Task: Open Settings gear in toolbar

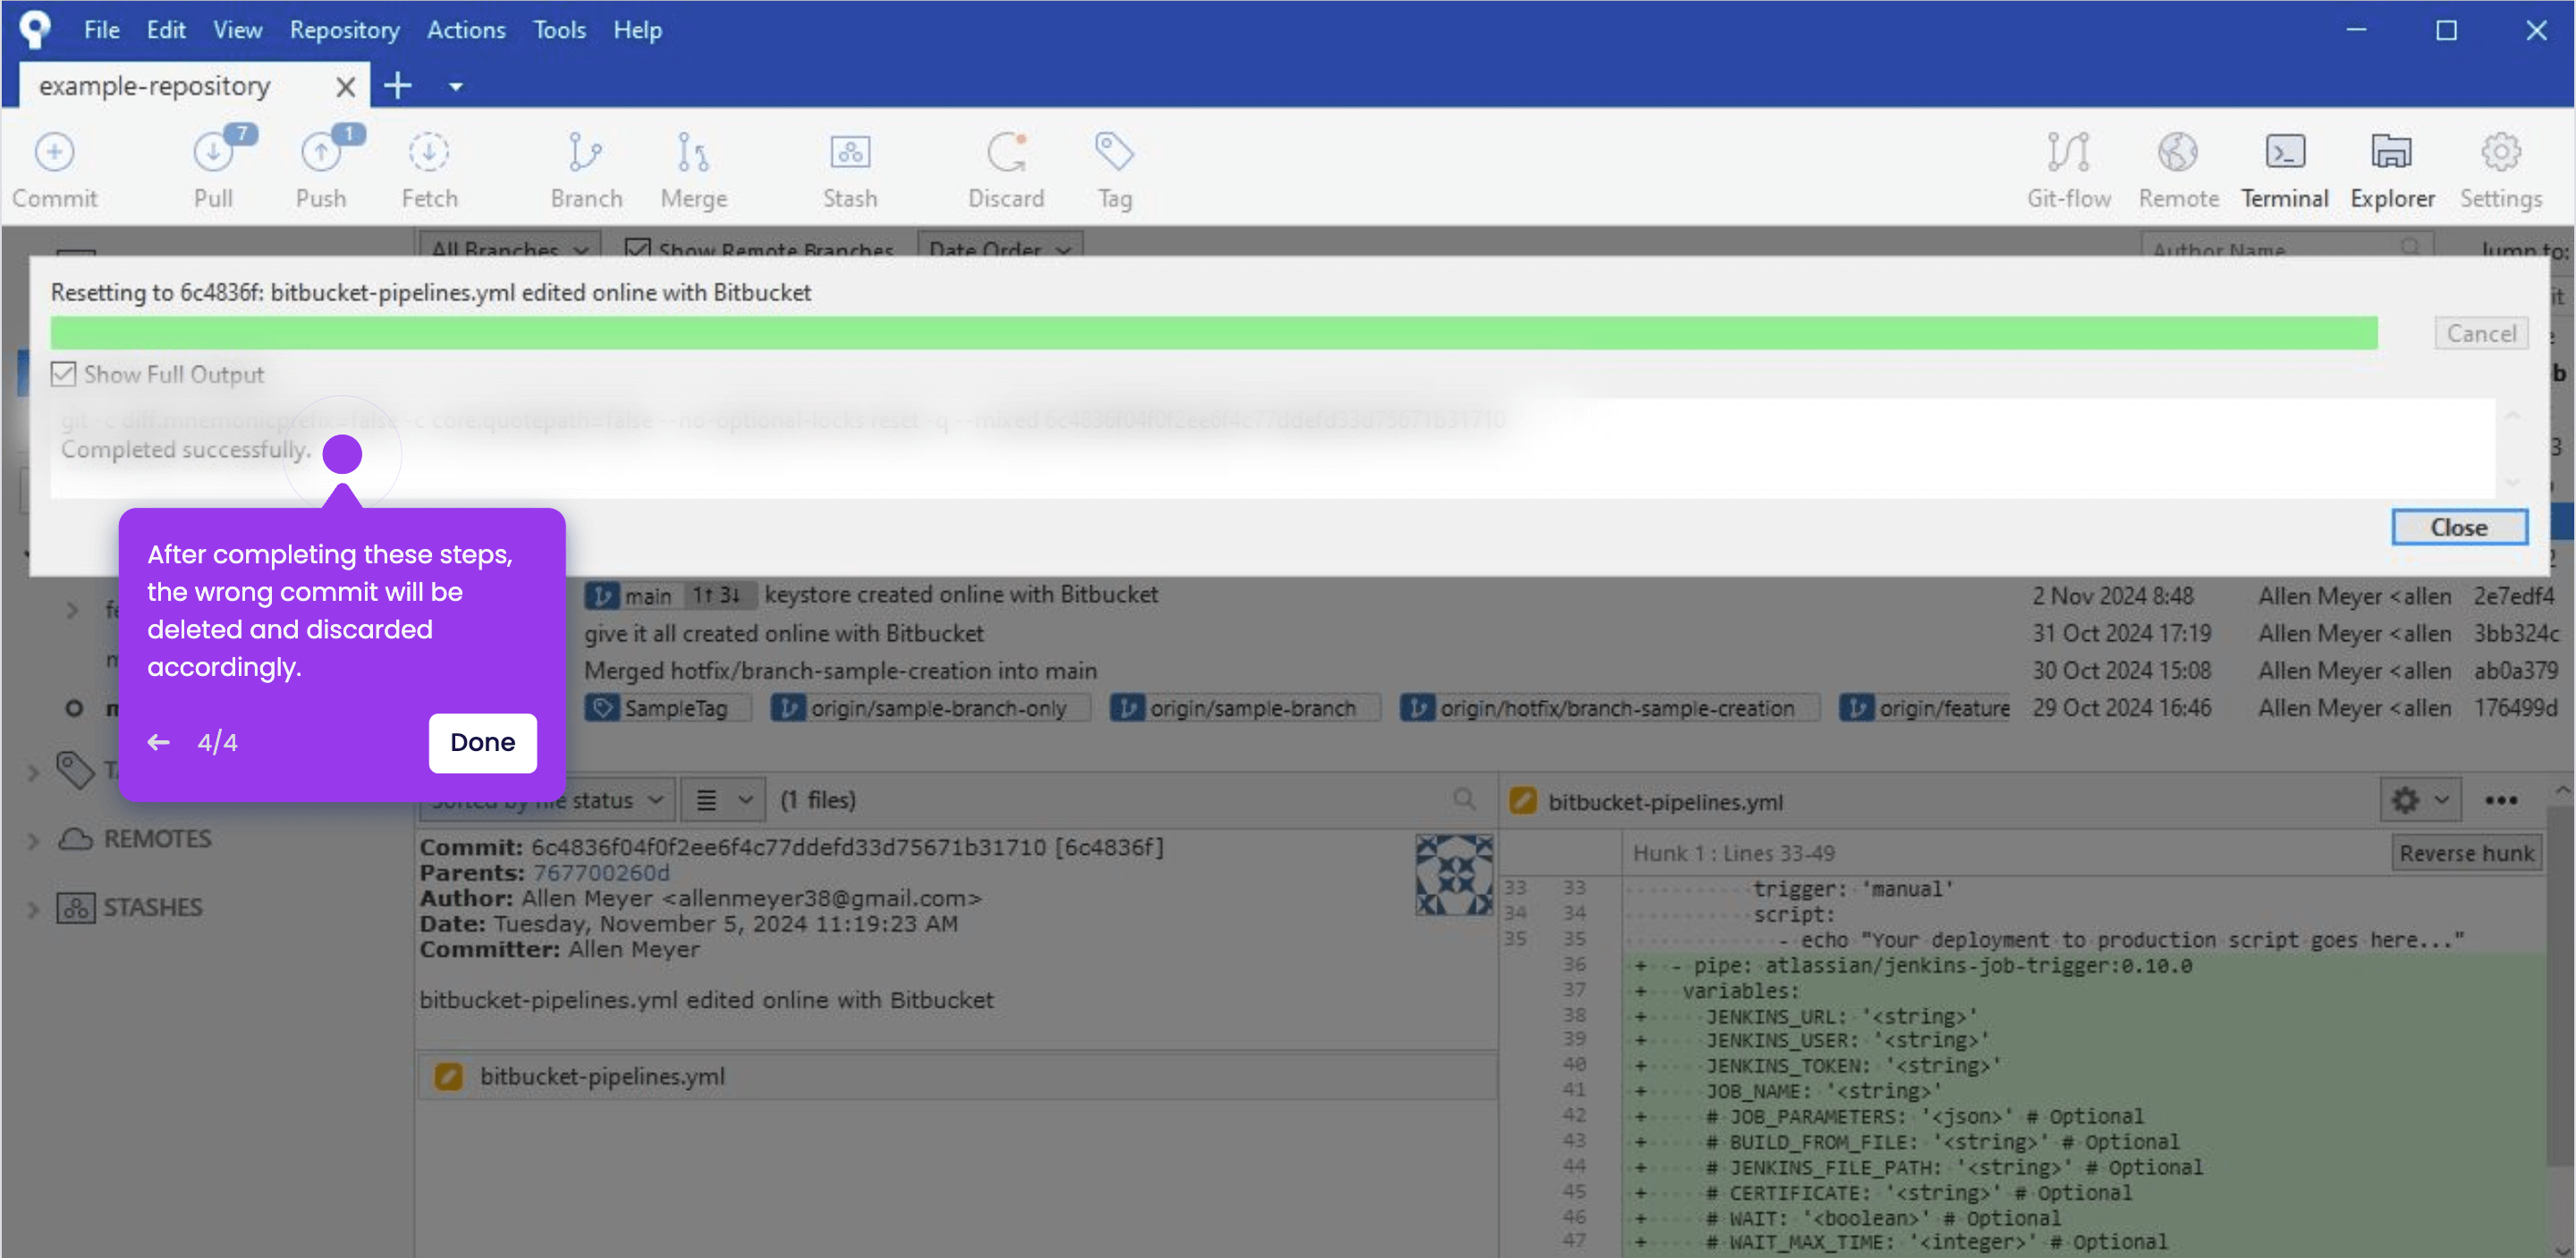Action: pyautogui.click(x=2500, y=153)
